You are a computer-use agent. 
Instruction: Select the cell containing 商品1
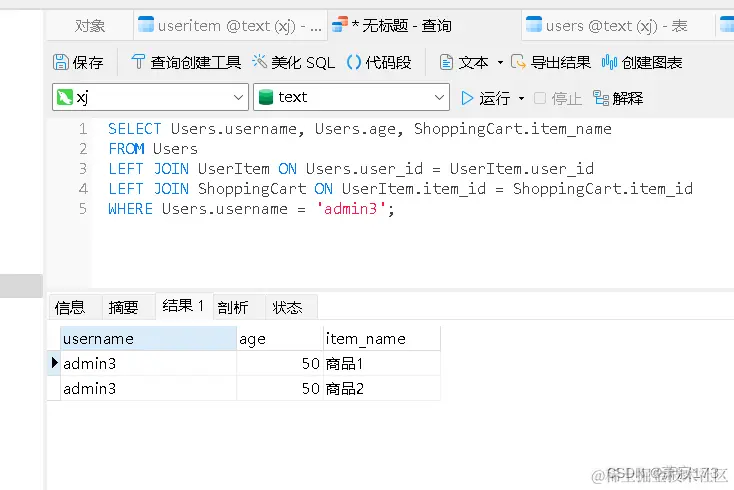click(x=382, y=363)
